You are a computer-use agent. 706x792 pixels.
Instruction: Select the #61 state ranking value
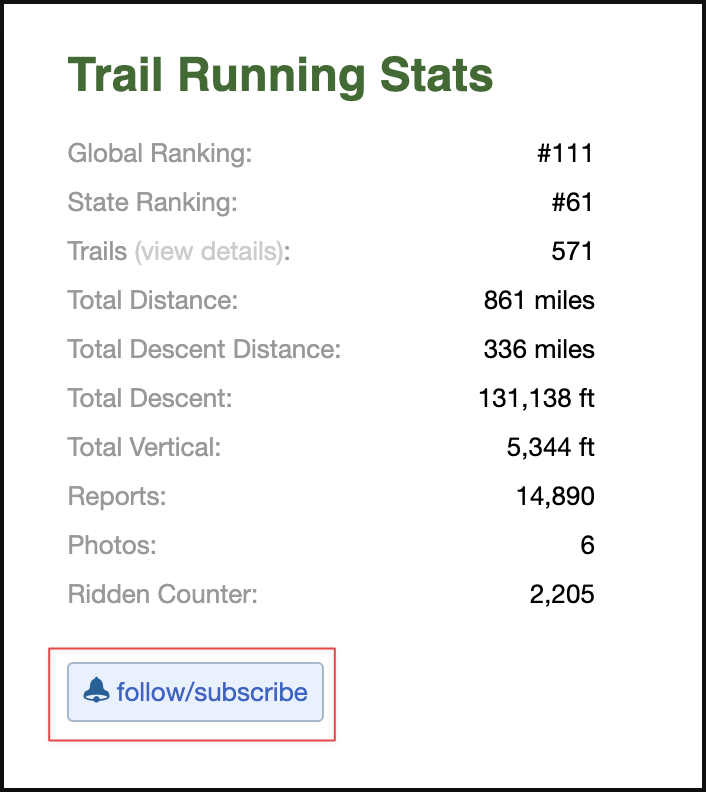pos(572,202)
